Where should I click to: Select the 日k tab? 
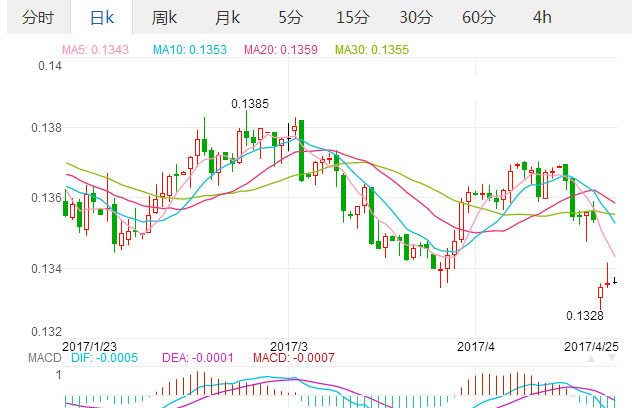point(102,17)
